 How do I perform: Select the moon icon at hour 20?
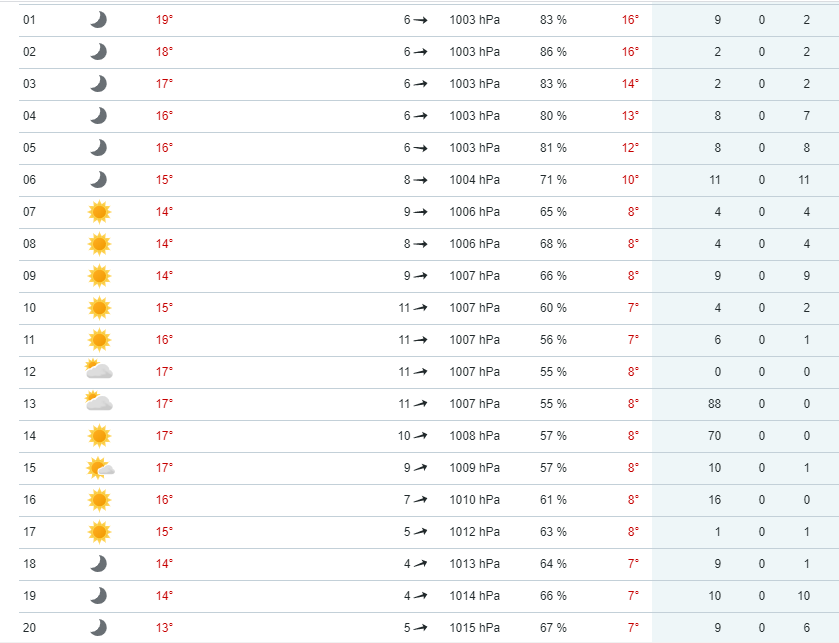click(x=98, y=628)
